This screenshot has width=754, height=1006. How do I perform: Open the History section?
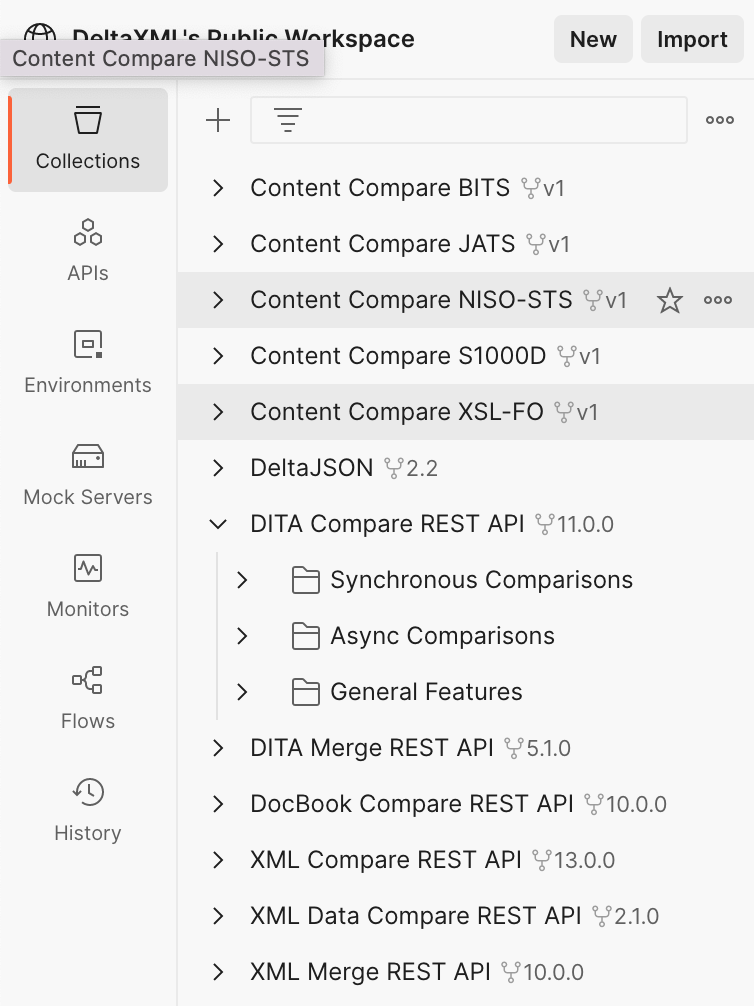88,810
